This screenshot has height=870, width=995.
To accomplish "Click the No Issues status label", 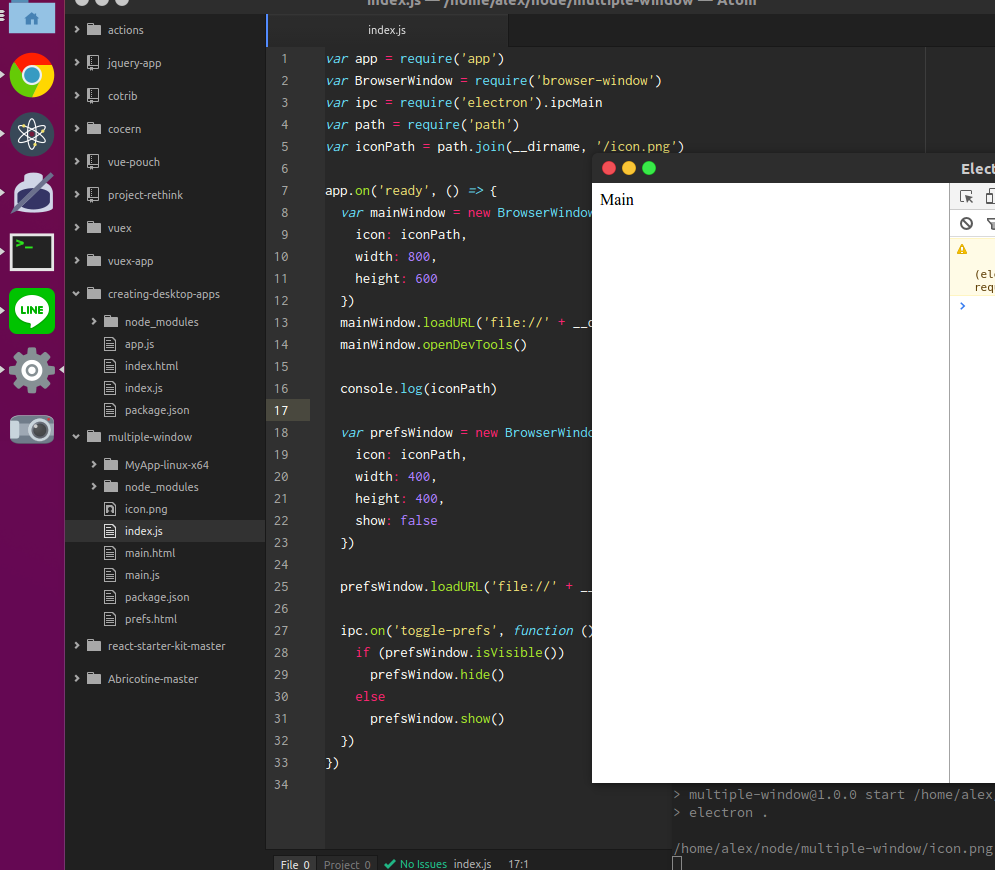I will click(423, 864).
